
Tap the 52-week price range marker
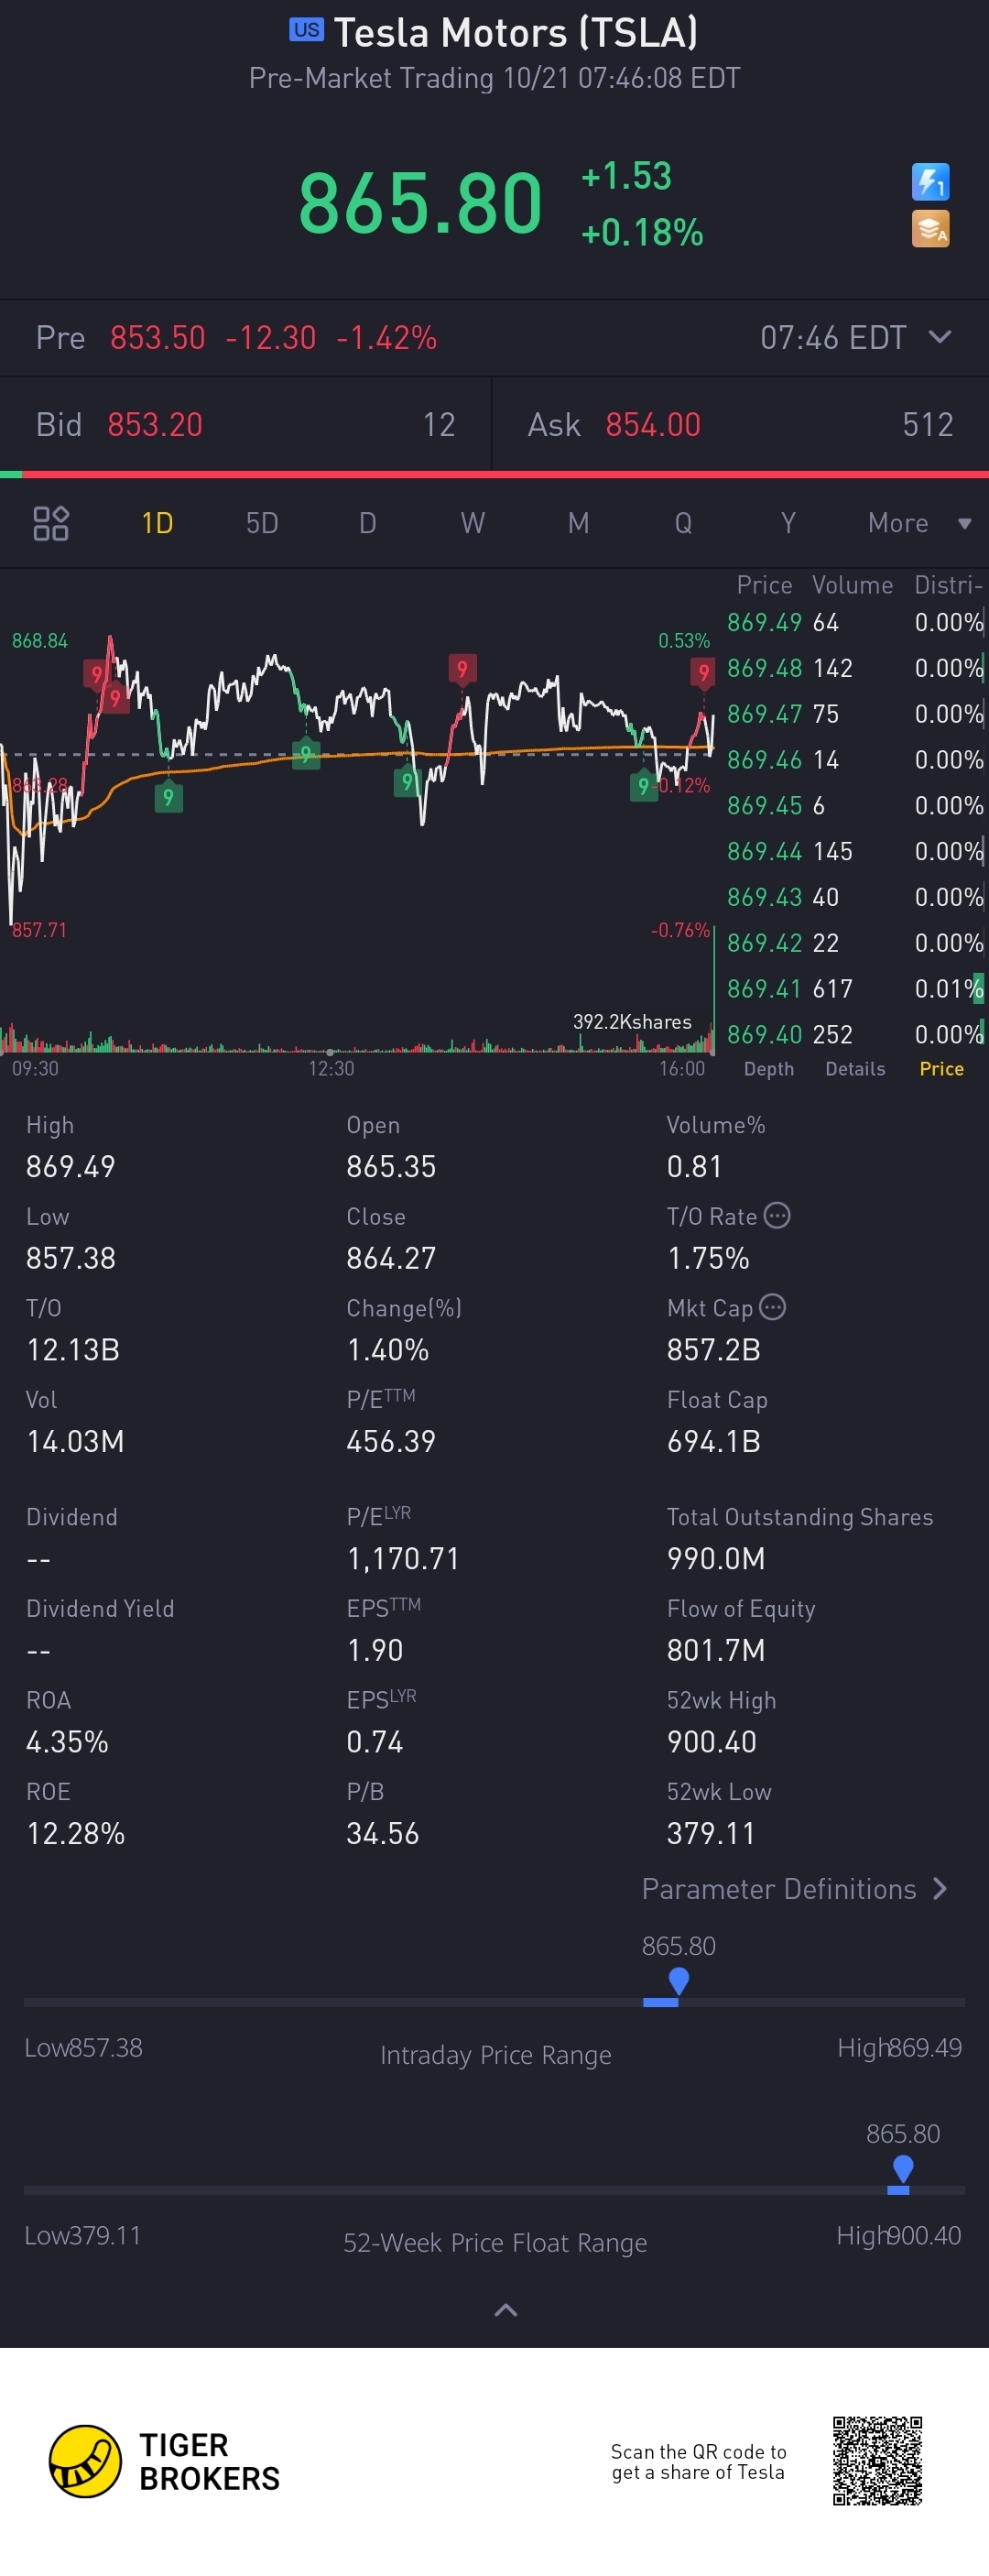[x=902, y=2167]
